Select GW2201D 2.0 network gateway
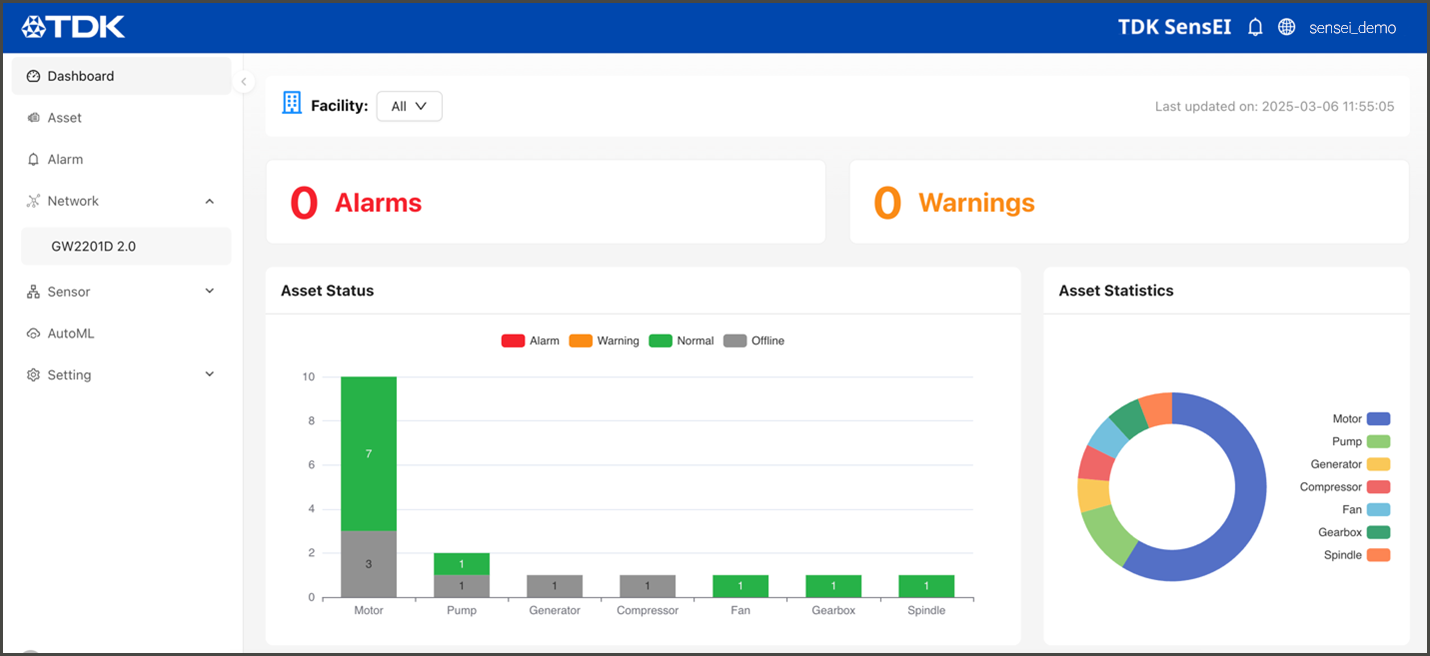Viewport: 1430px width, 656px height. [126, 246]
